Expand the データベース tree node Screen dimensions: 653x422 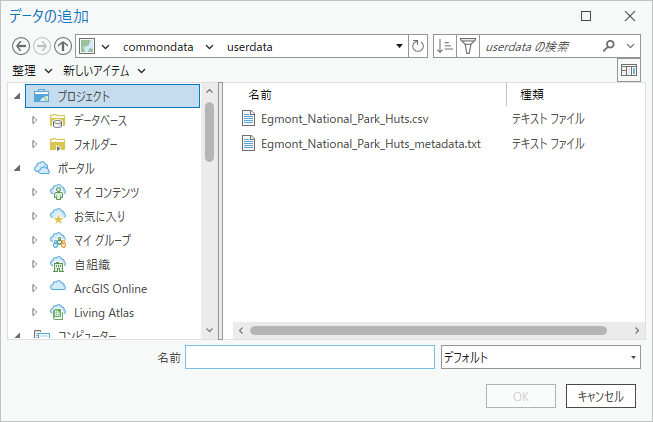[35, 120]
